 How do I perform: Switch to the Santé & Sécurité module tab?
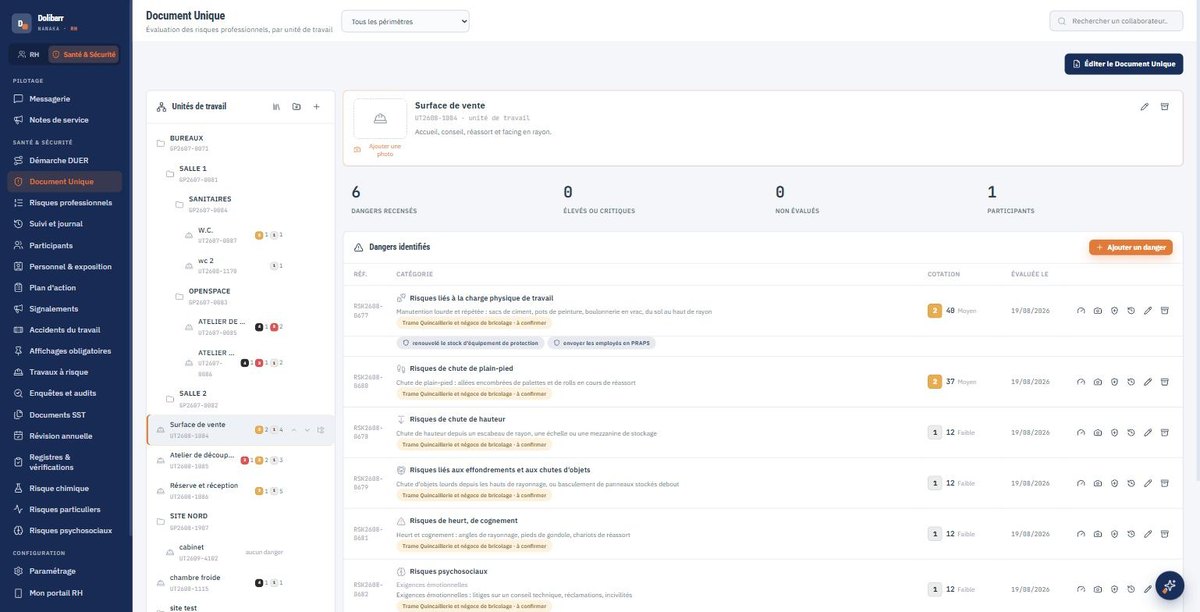click(84, 54)
